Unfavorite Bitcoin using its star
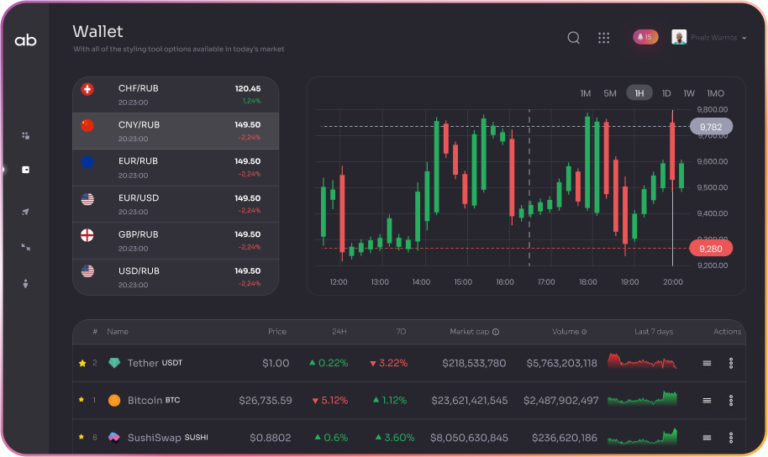This screenshot has width=768, height=457. tap(82, 400)
